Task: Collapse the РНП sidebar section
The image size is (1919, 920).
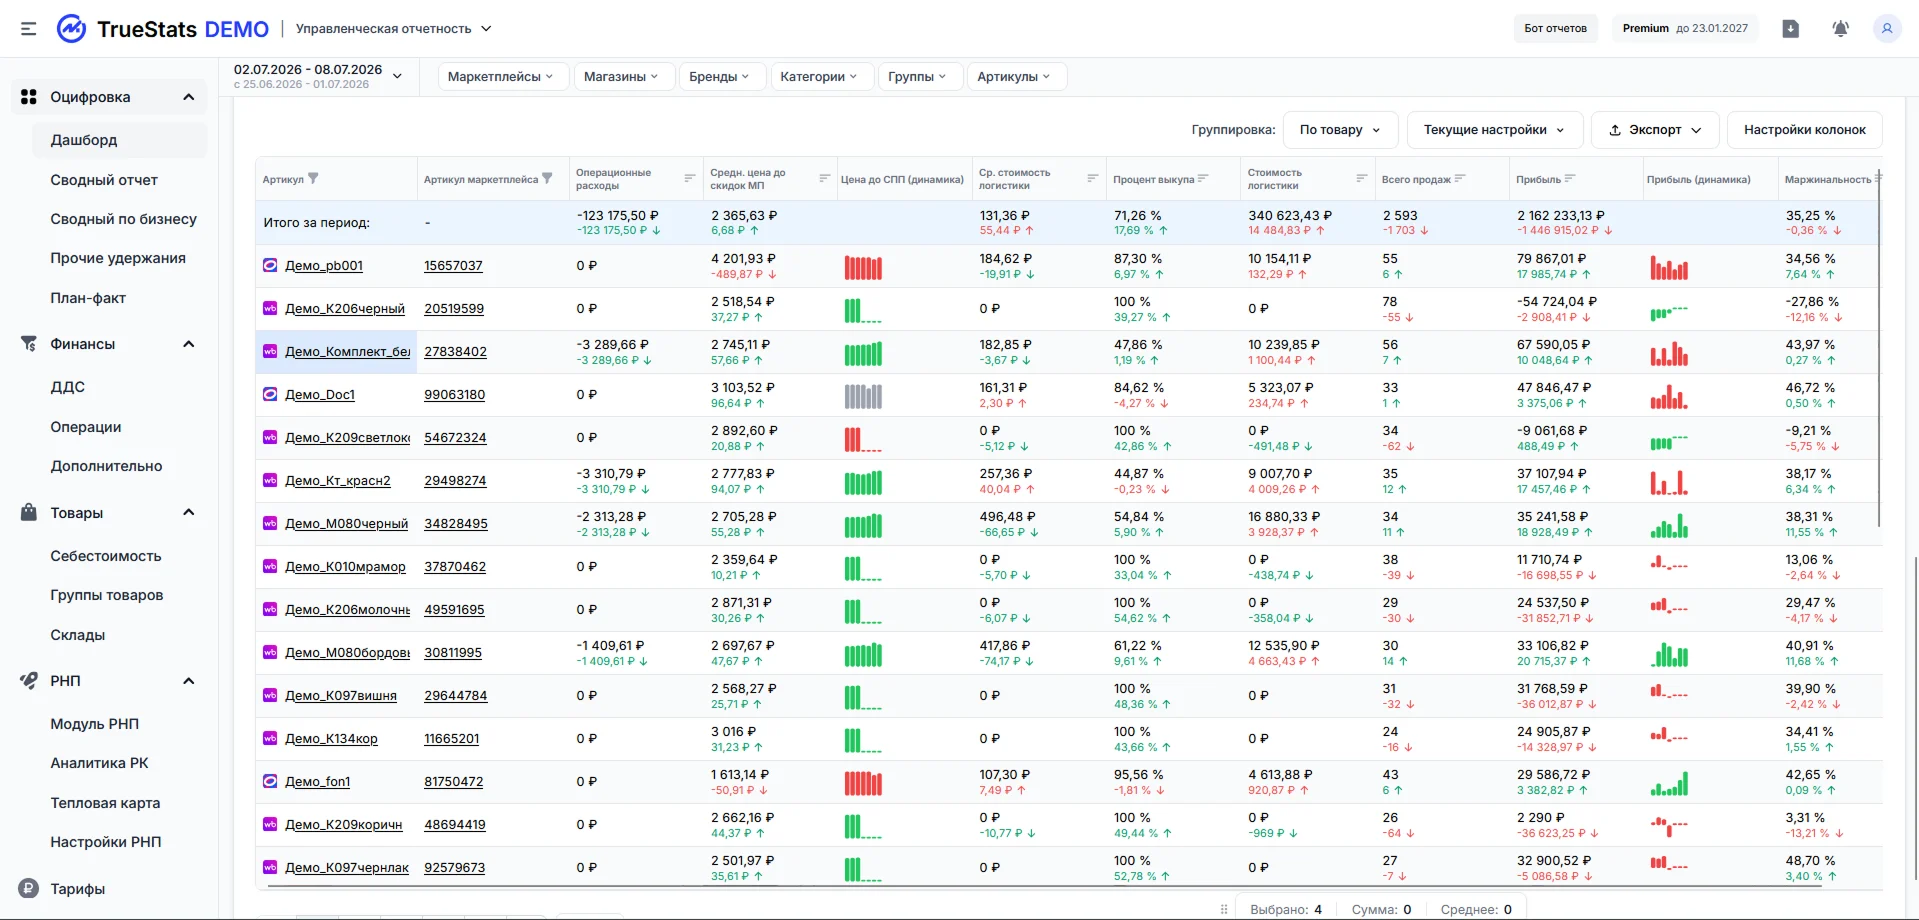Action: [x=188, y=681]
